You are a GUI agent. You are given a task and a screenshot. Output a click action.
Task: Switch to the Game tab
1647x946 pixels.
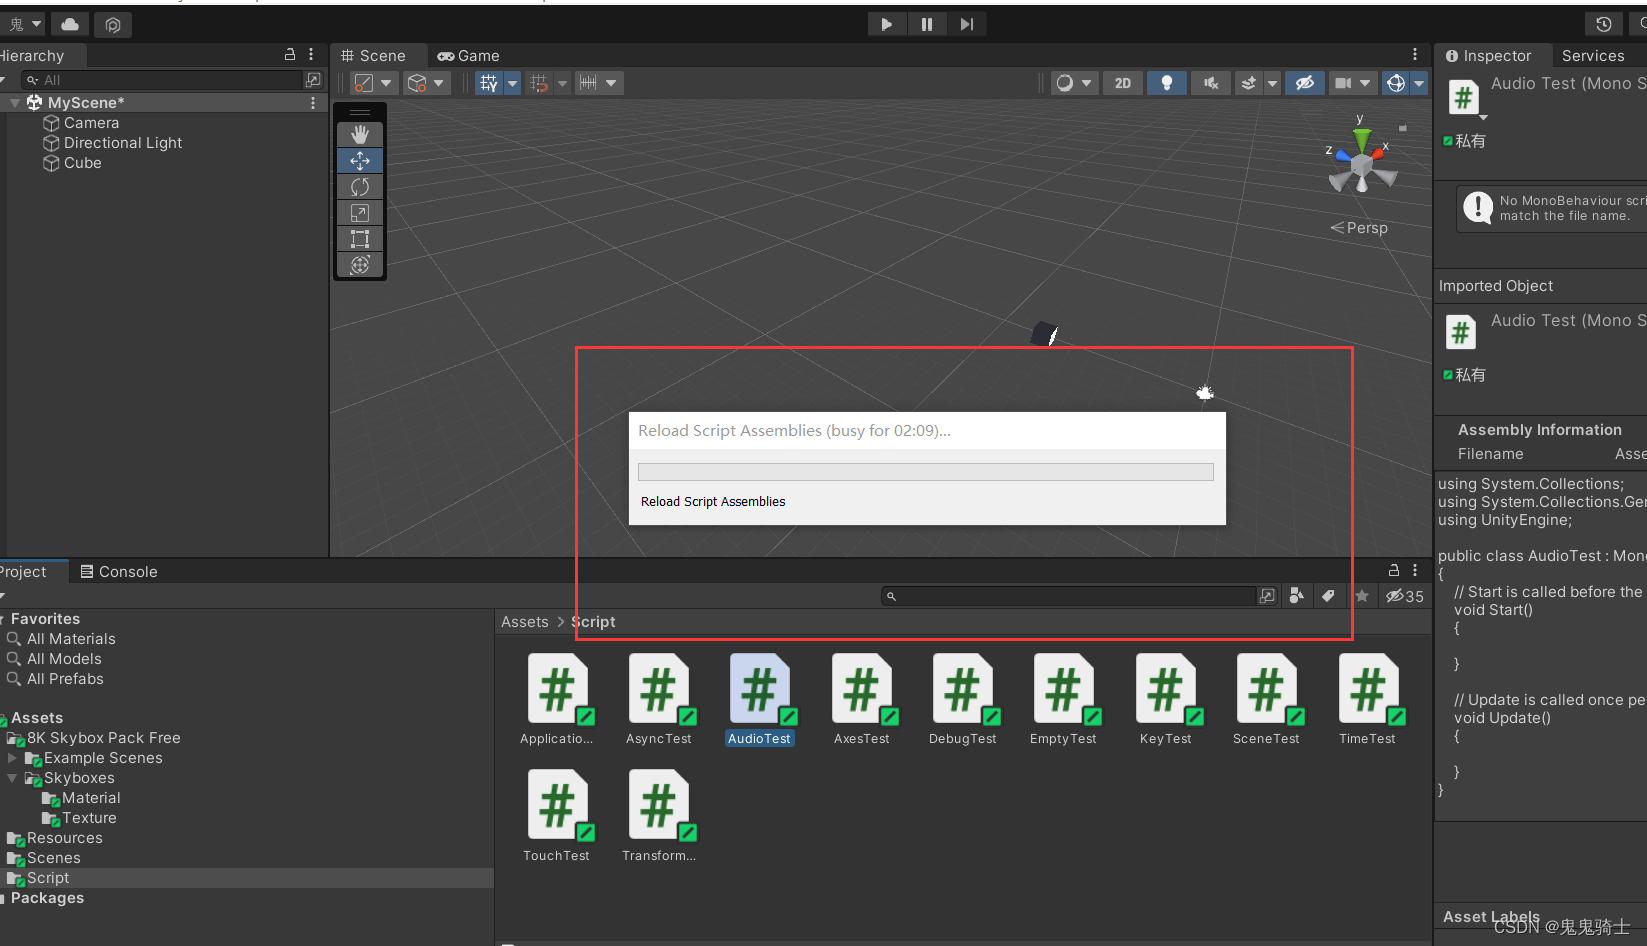(x=468, y=55)
